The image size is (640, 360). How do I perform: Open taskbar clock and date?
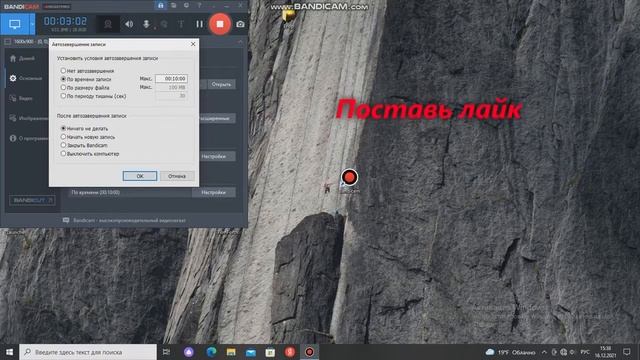click(x=605, y=352)
